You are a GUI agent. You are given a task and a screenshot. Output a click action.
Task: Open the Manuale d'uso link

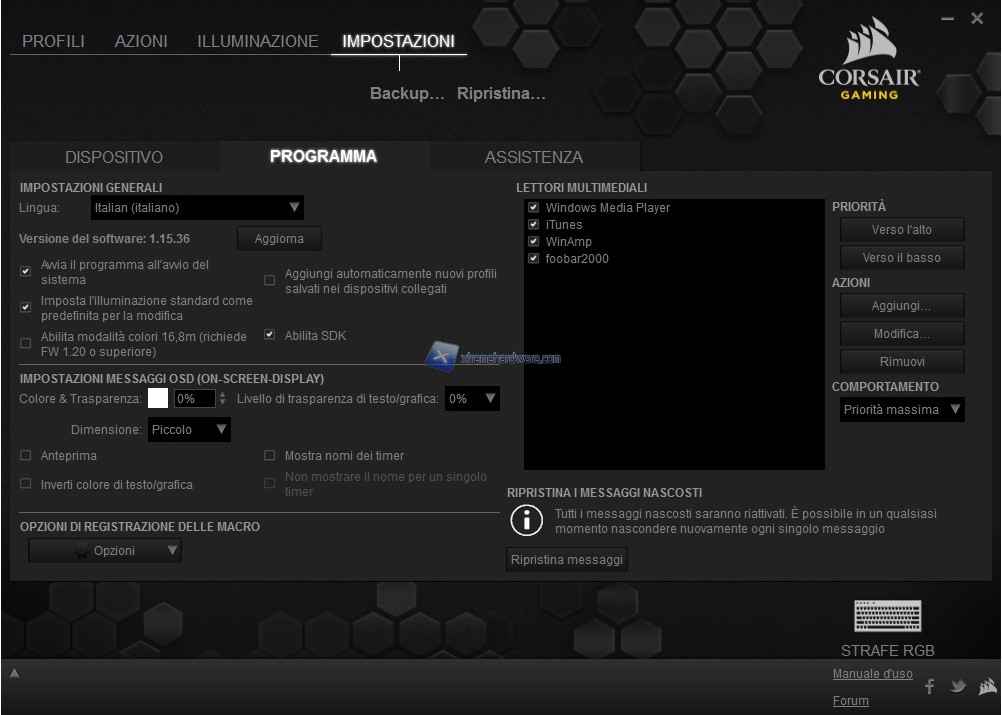[872, 674]
